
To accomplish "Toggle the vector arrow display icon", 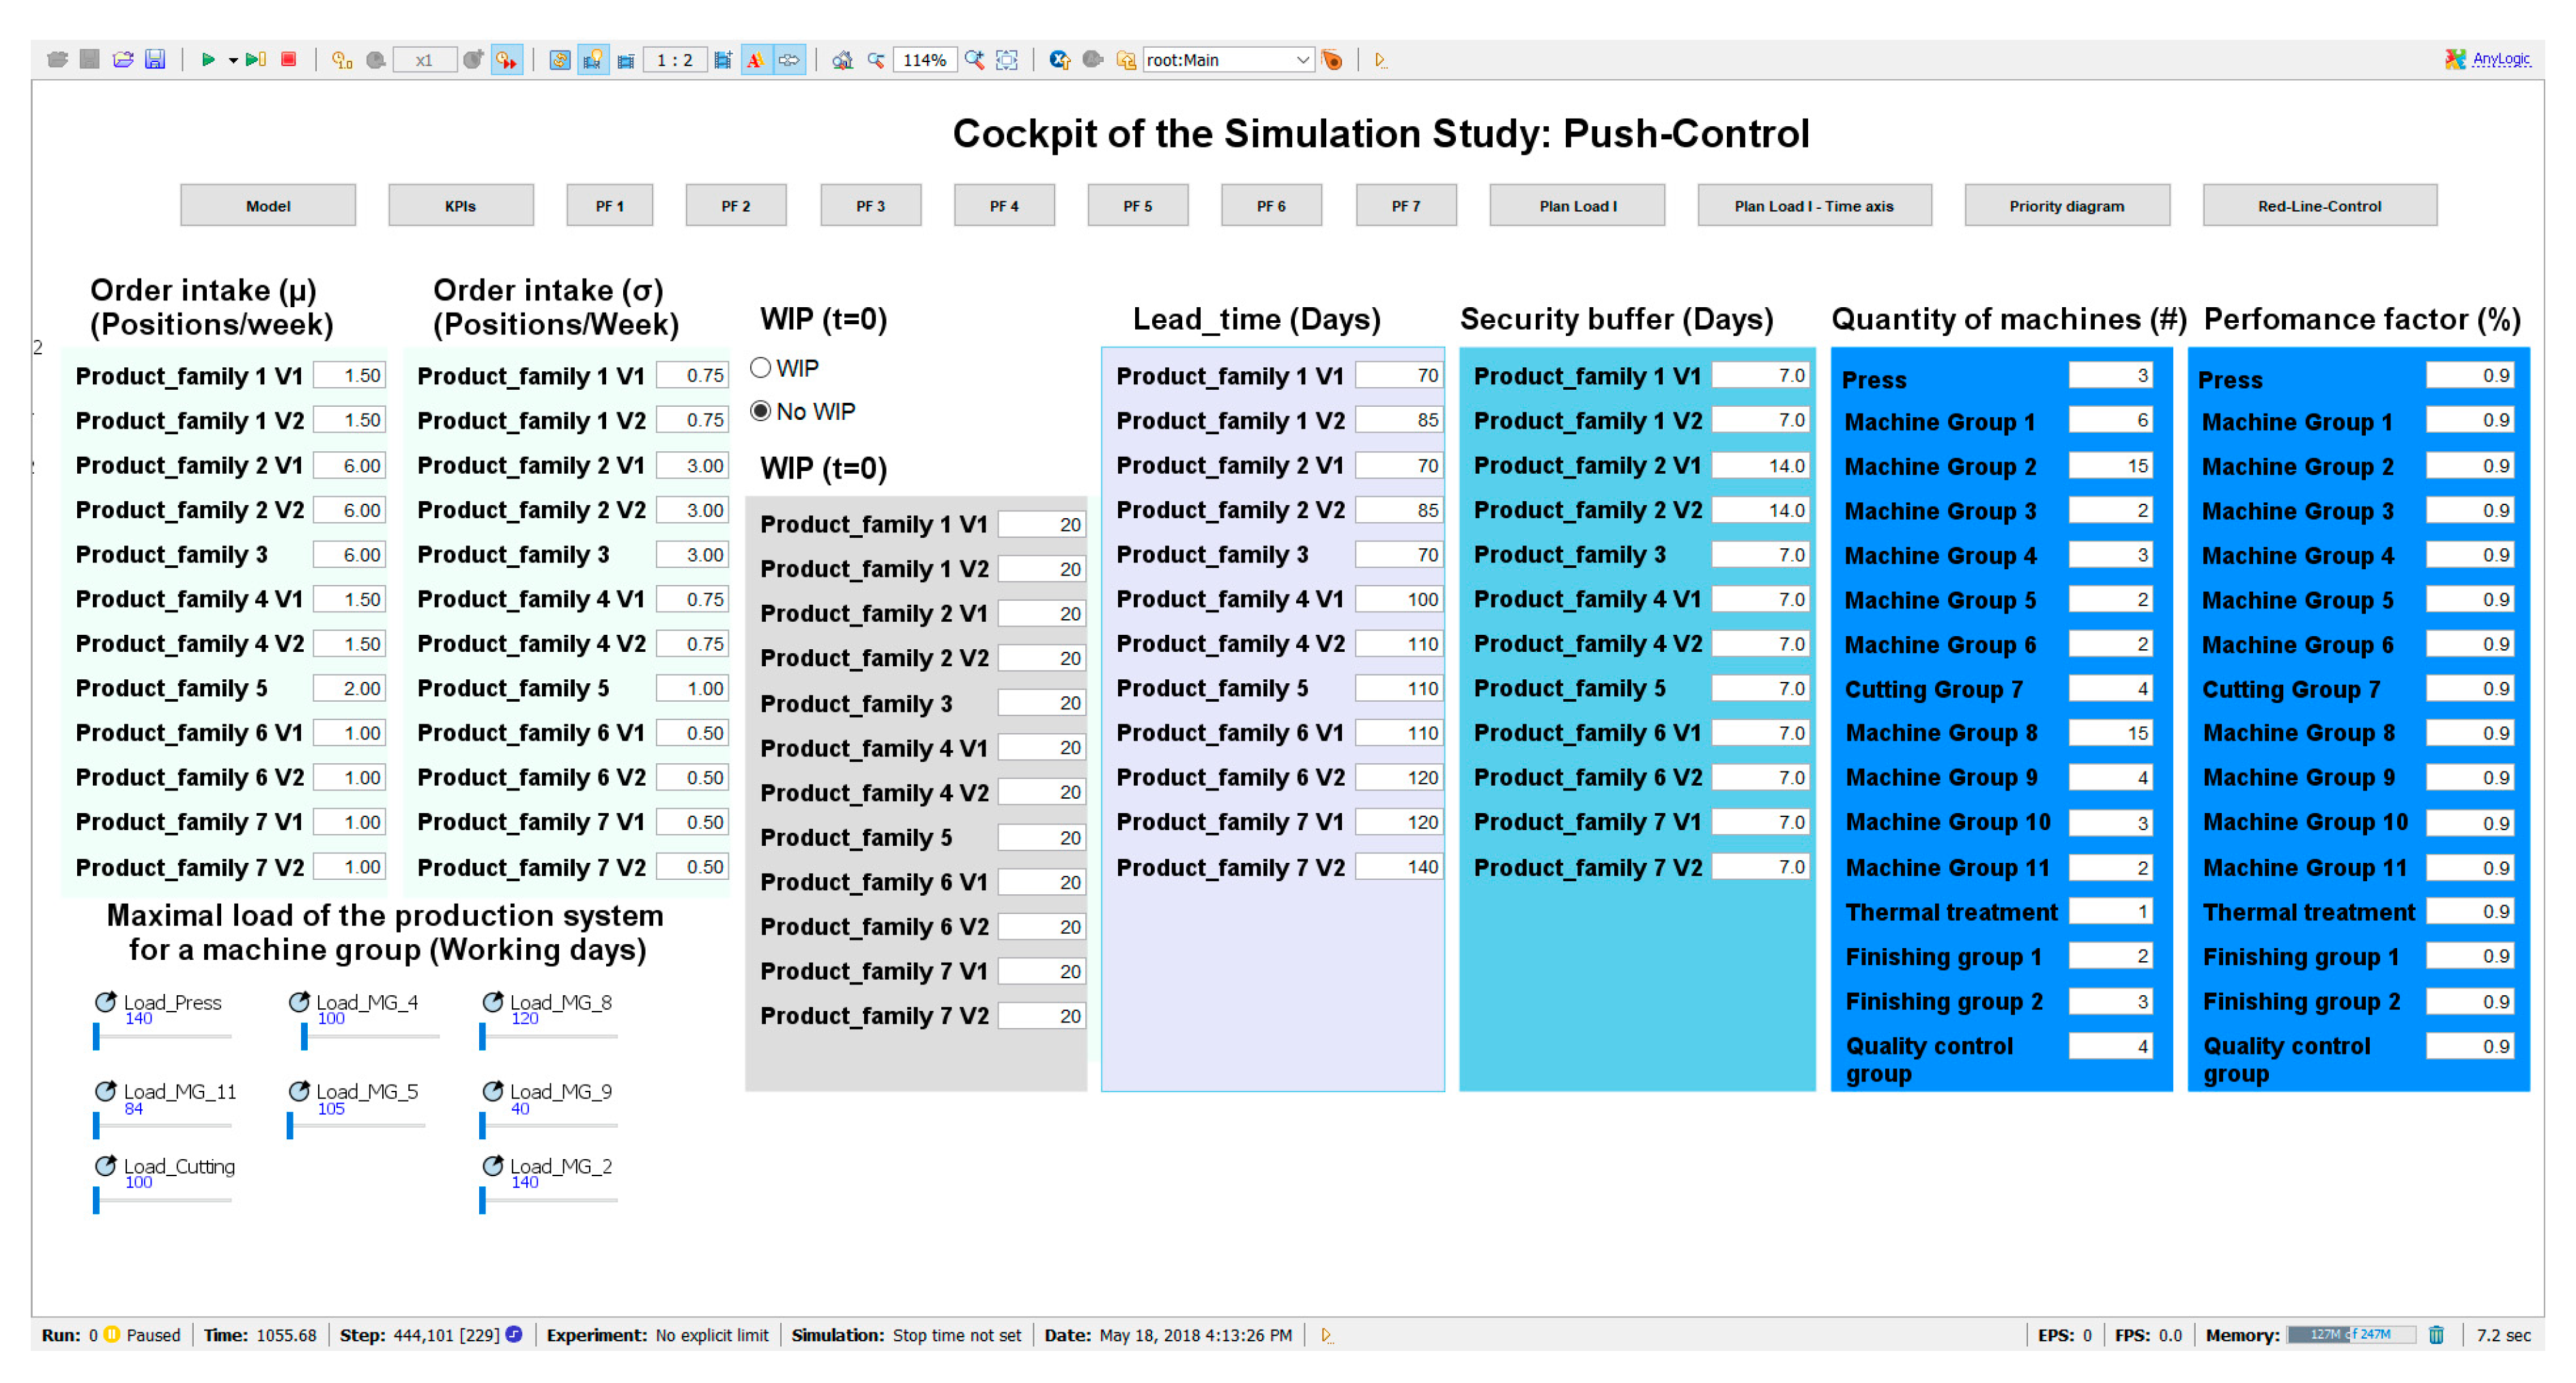I will click(x=790, y=60).
